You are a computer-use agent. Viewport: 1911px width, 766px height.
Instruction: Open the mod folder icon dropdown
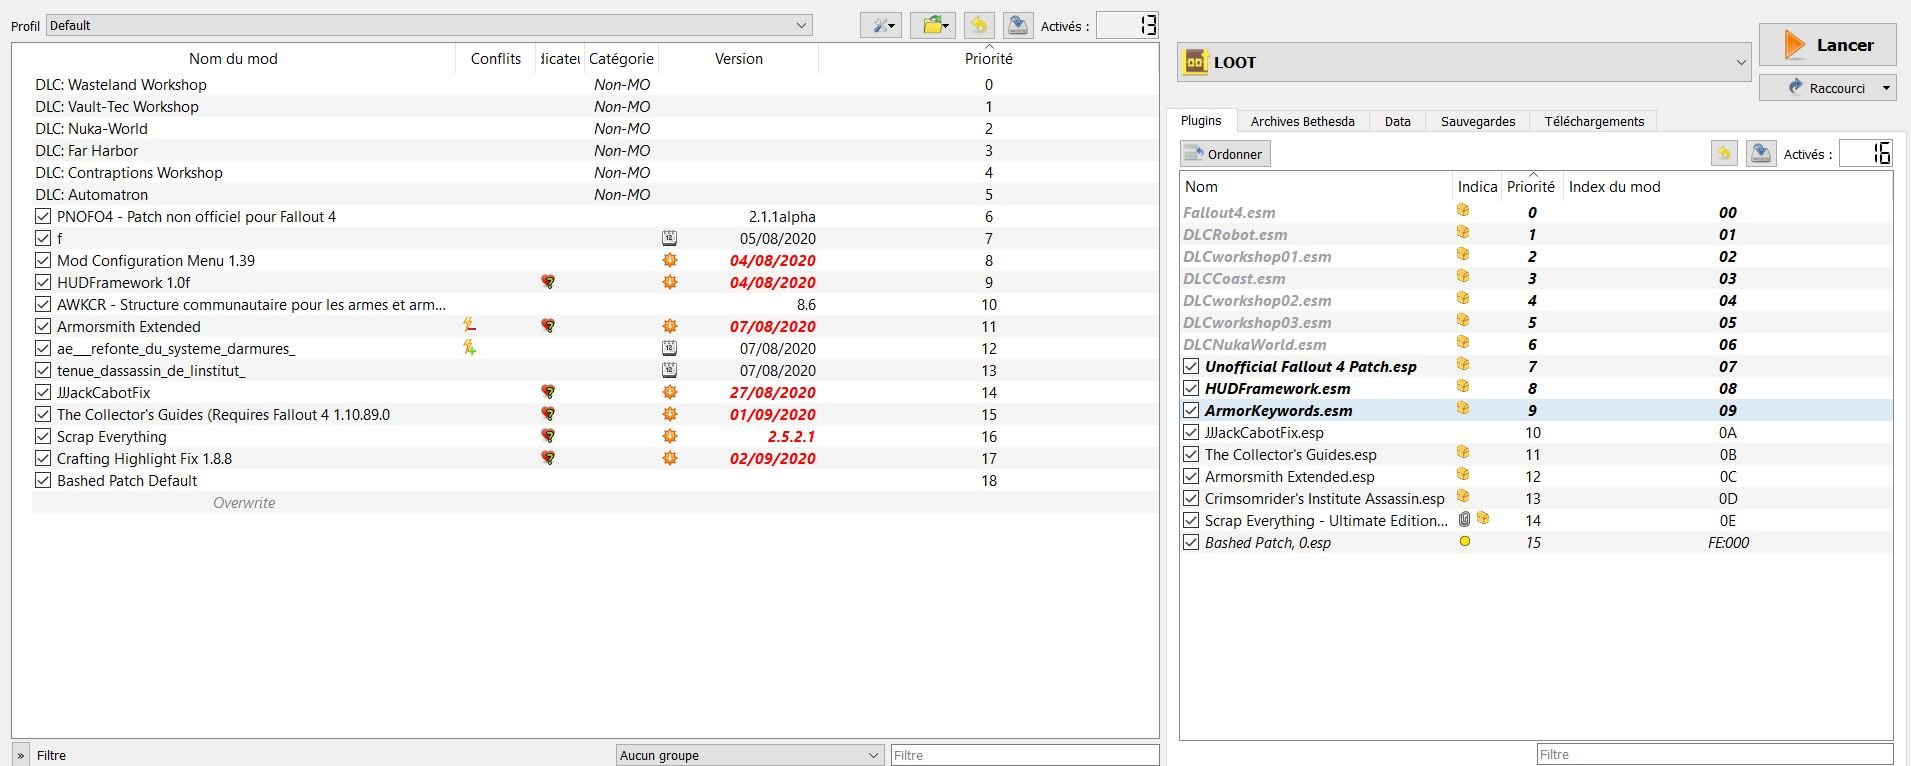tap(933, 26)
